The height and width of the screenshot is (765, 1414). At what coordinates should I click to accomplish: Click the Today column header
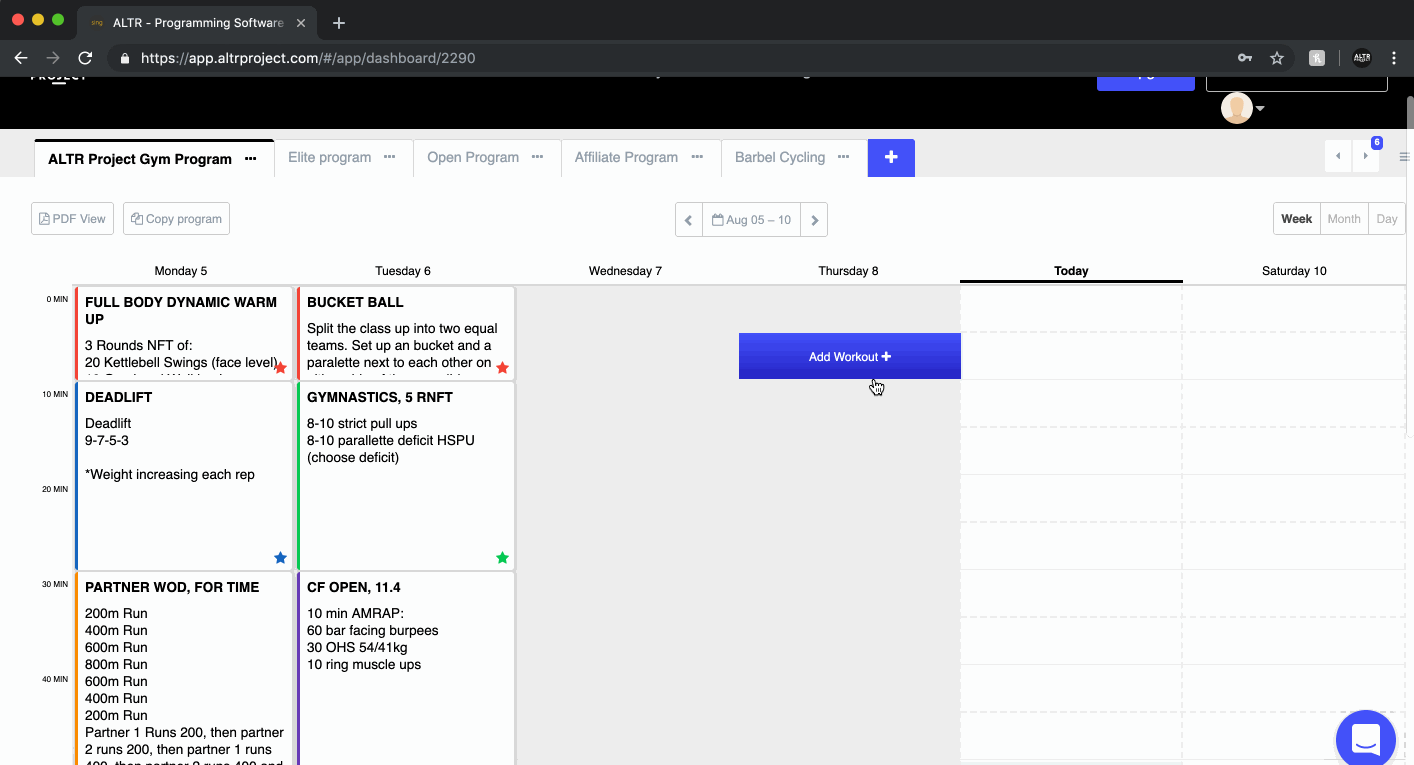pos(1071,271)
